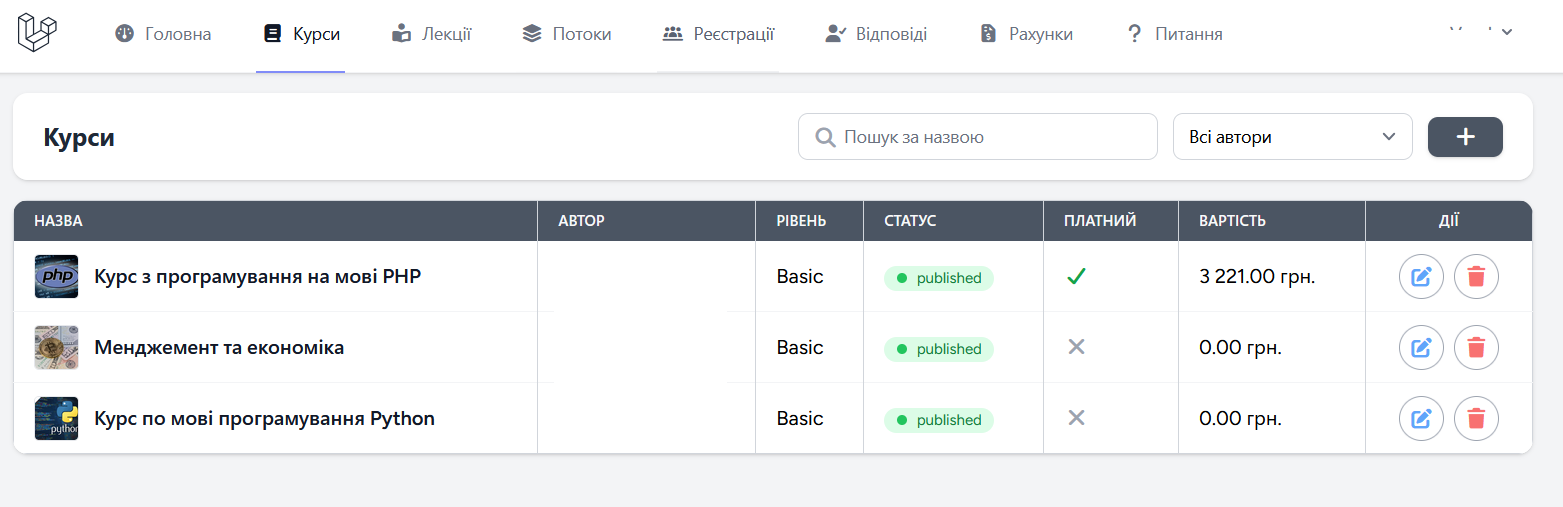Navigate to the Рахунки tab
Image resolution: width=1563 pixels, height=507 pixels.
click(1026, 34)
